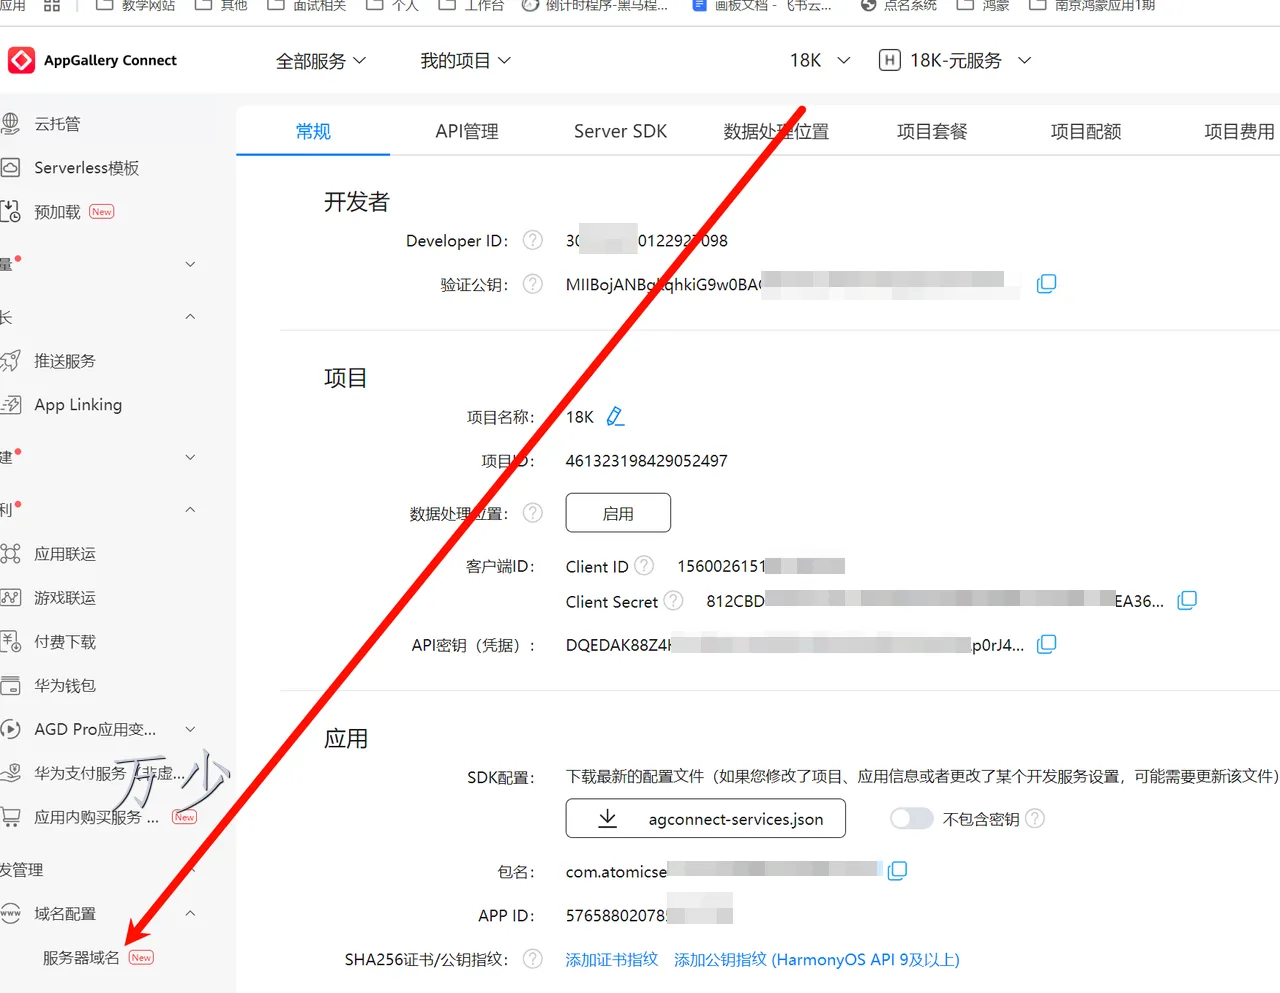Screen dimensions: 1280x993
Task: Click the 启用 button for 数据处理位置
Action: tap(618, 513)
